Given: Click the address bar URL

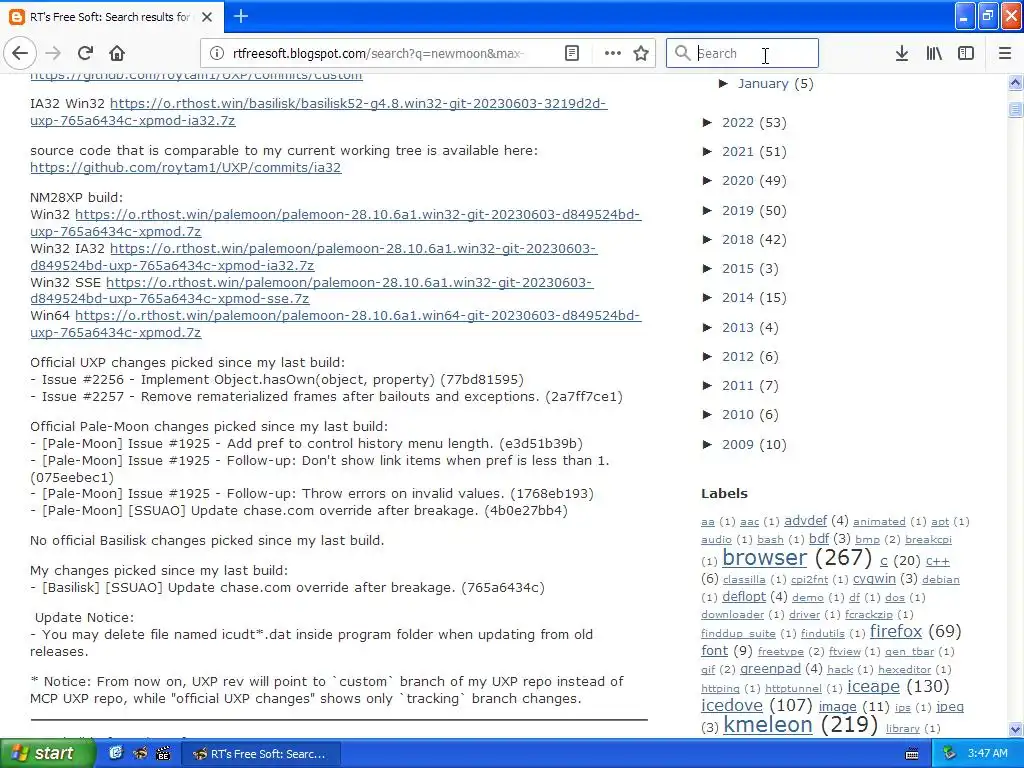Looking at the screenshot, I should [378, 53].
